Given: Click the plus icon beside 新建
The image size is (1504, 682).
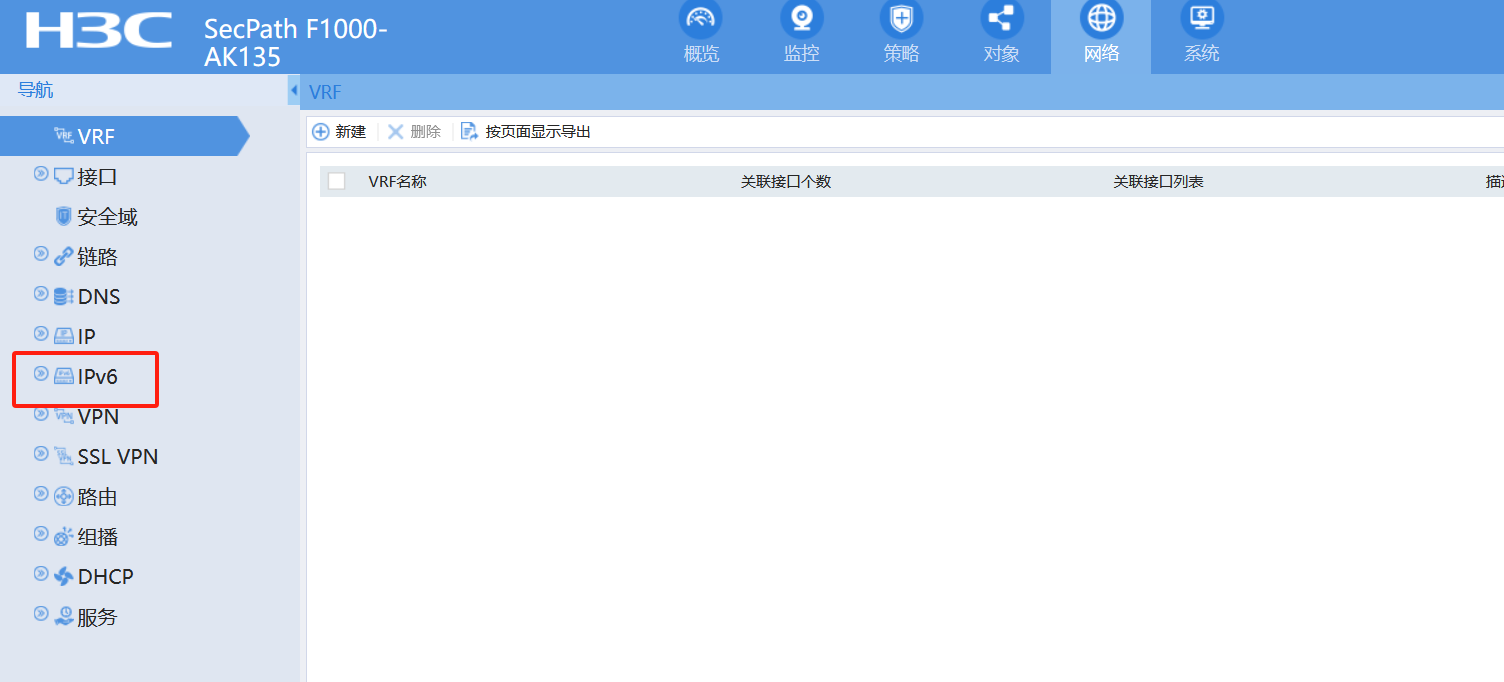Looking at the screenshot, I should click(x=321, y=132).
